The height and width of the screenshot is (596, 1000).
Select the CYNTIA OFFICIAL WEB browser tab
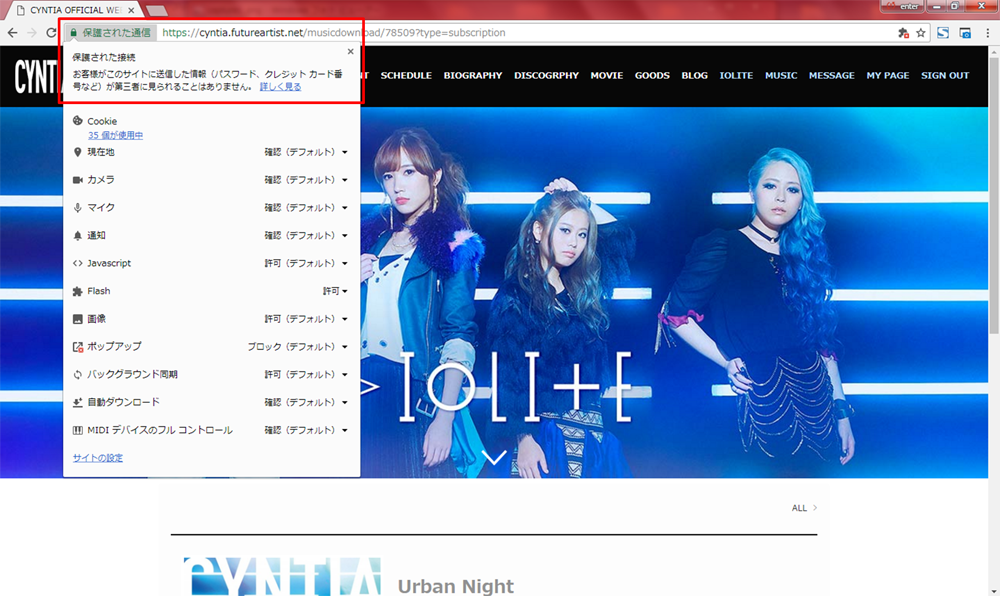click(75, 10)
